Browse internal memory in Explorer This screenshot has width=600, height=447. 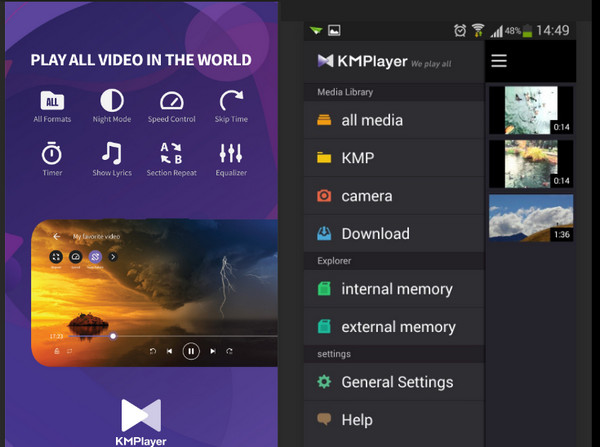(x=394, y=289)
